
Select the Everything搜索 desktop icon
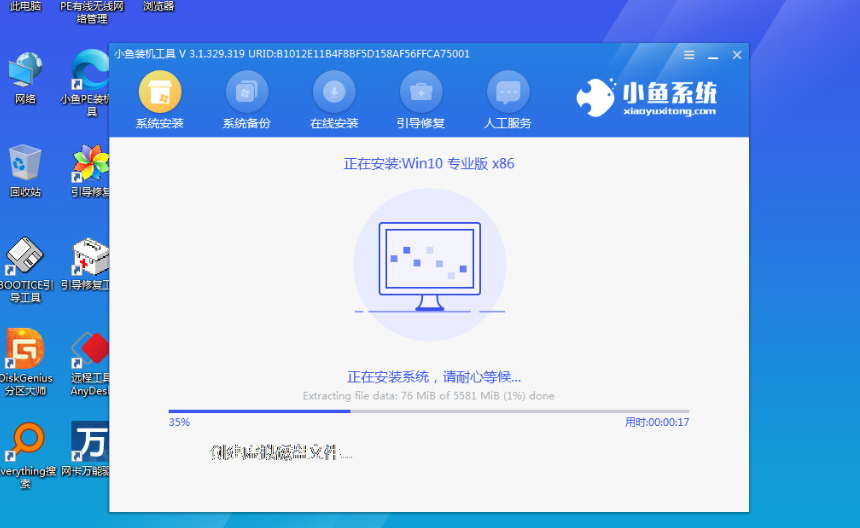[x=26, y=454]
